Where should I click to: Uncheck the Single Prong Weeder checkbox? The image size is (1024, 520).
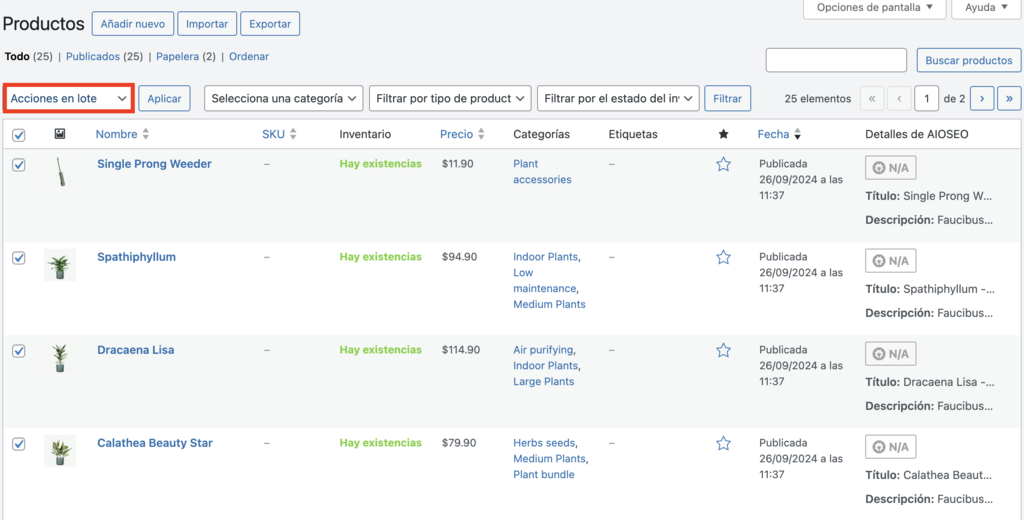[x=19, y=165]
